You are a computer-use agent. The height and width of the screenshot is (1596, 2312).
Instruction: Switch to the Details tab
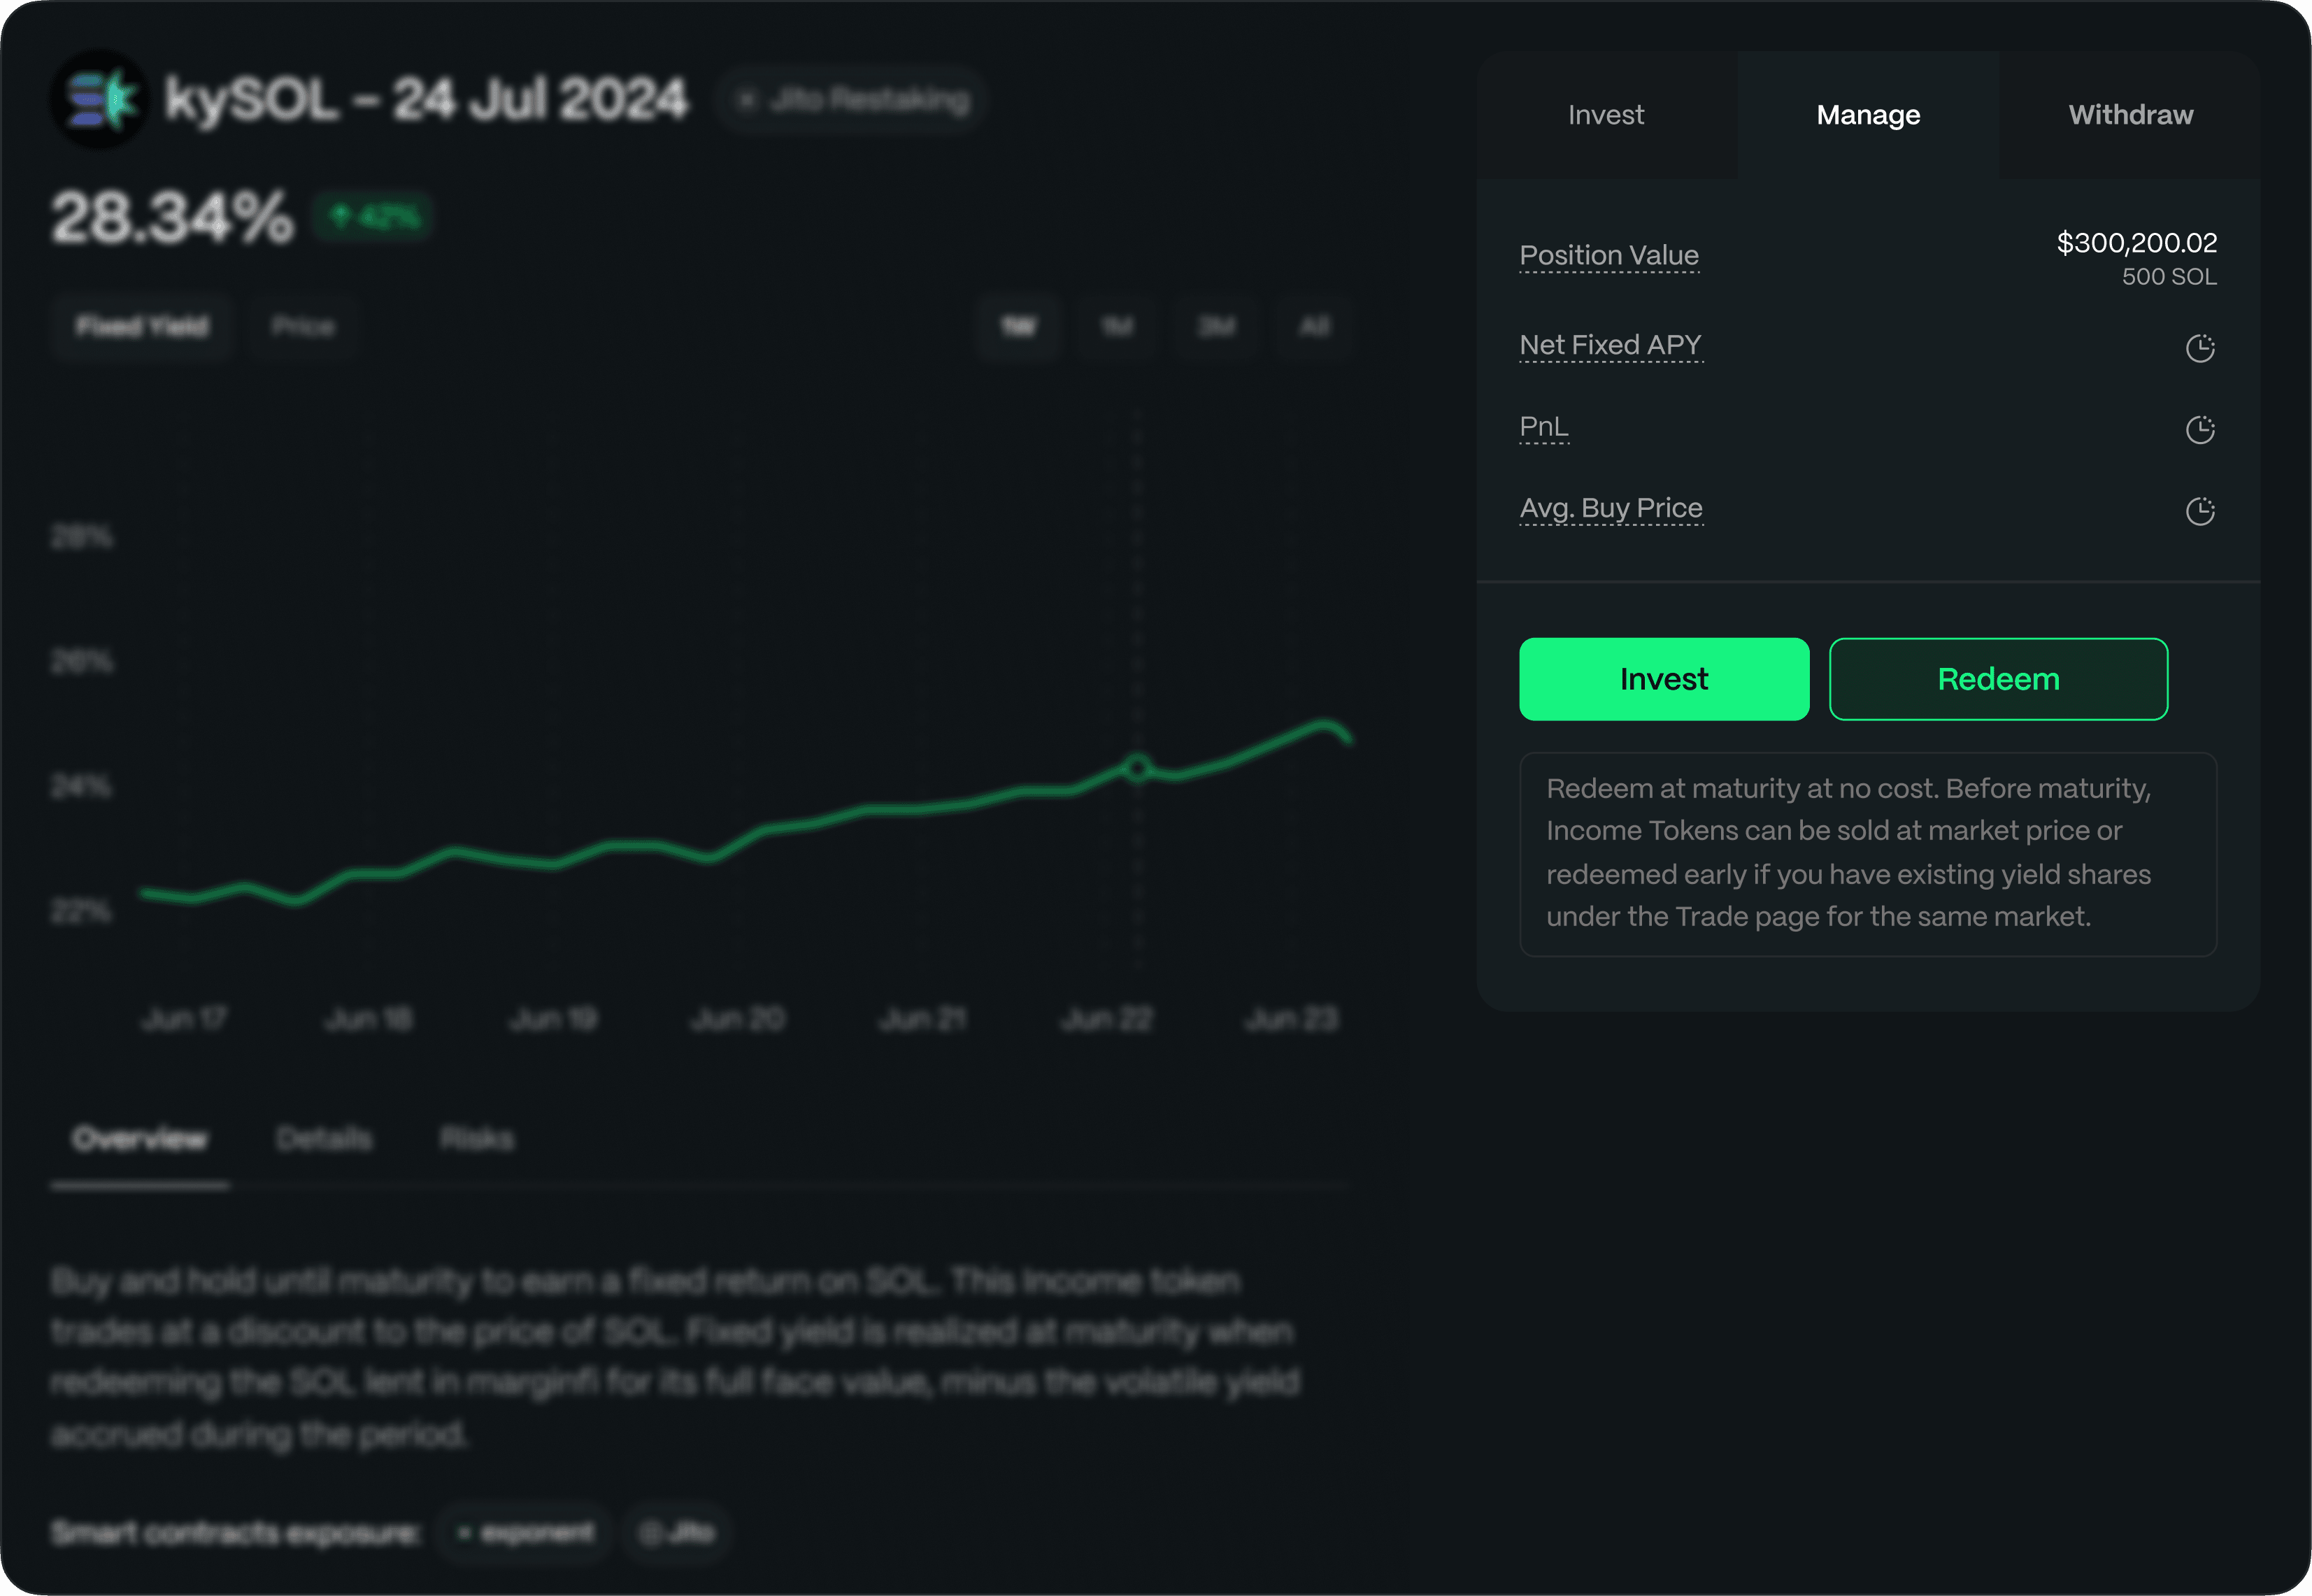[324, 1138]
